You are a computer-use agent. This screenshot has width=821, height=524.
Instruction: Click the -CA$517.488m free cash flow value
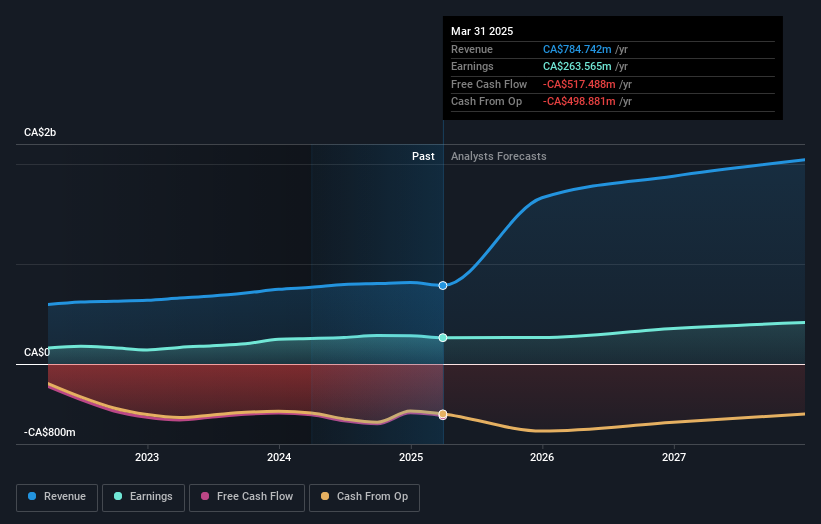pyautogui.click(x=579, y=84)
